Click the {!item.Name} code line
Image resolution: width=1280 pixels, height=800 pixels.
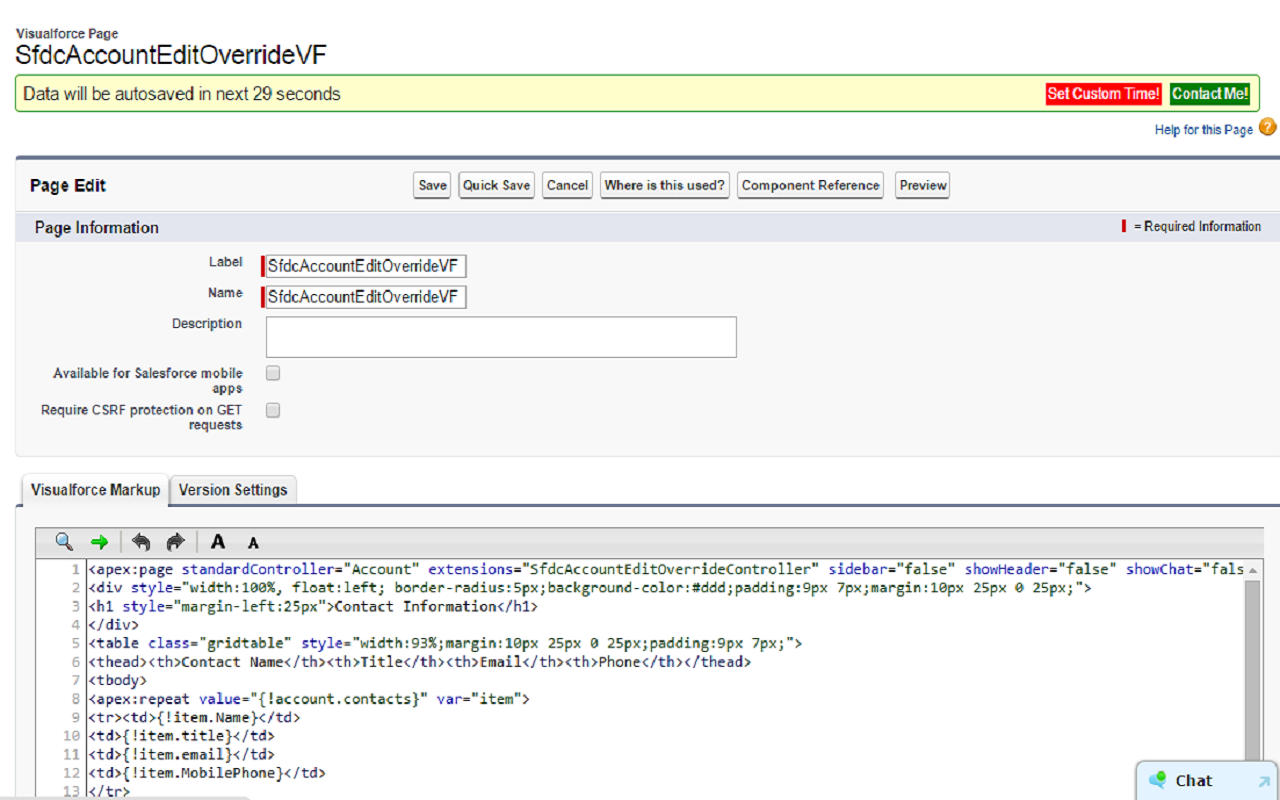pos(194,717)
